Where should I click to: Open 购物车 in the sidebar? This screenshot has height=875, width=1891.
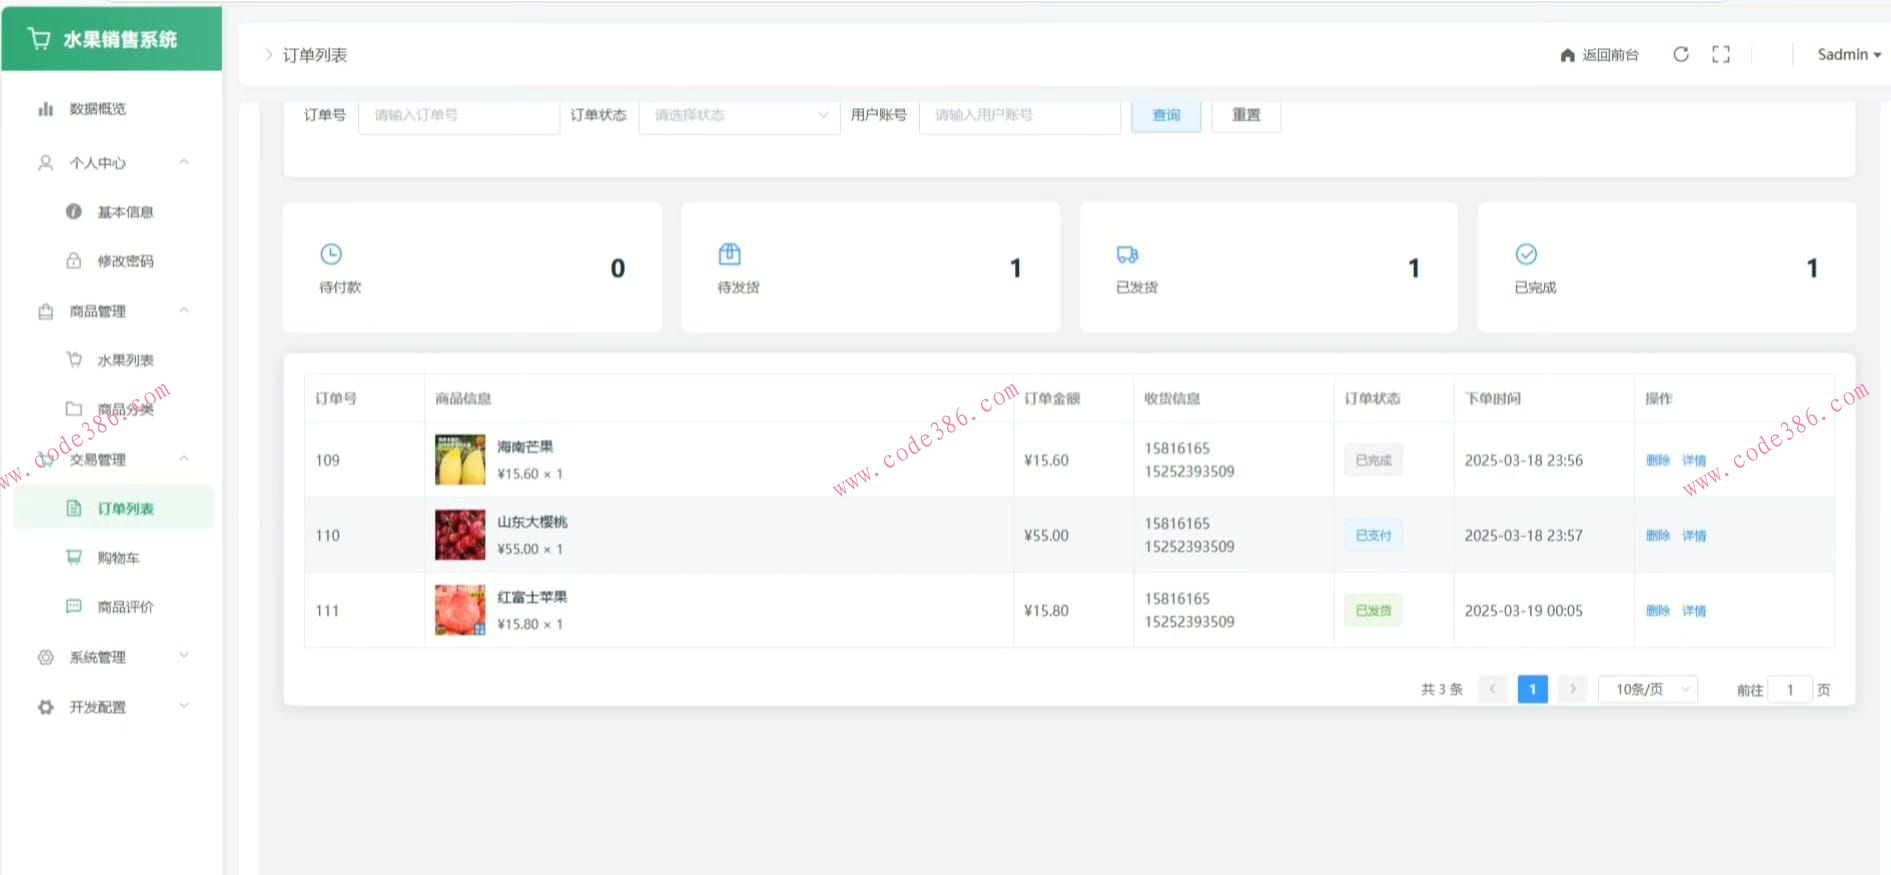118,558
